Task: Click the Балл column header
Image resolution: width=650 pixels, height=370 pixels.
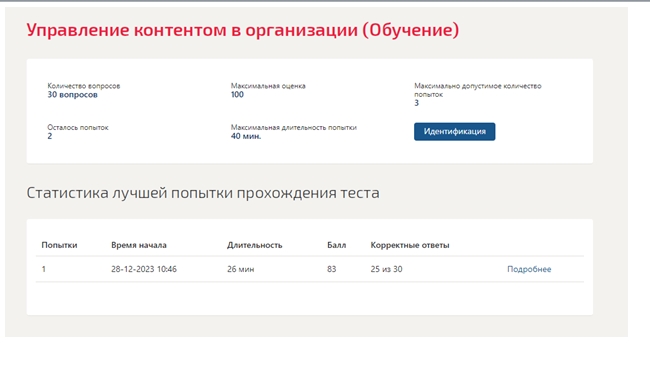Action: click(336, 245)
